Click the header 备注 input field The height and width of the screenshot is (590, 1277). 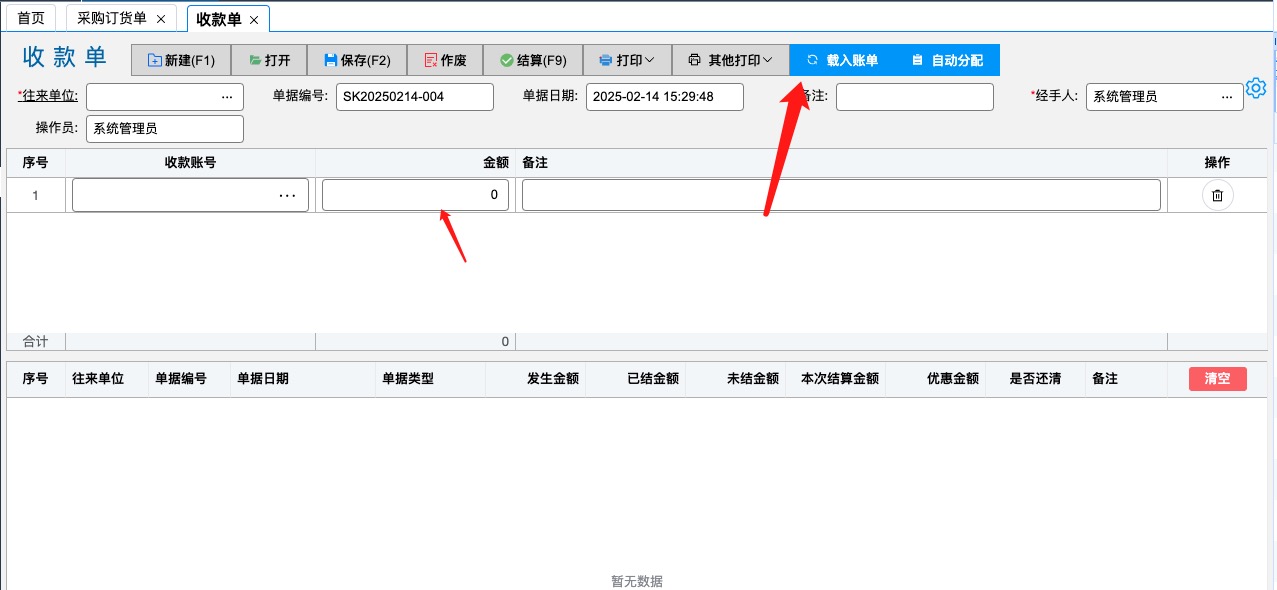[915, 96]
